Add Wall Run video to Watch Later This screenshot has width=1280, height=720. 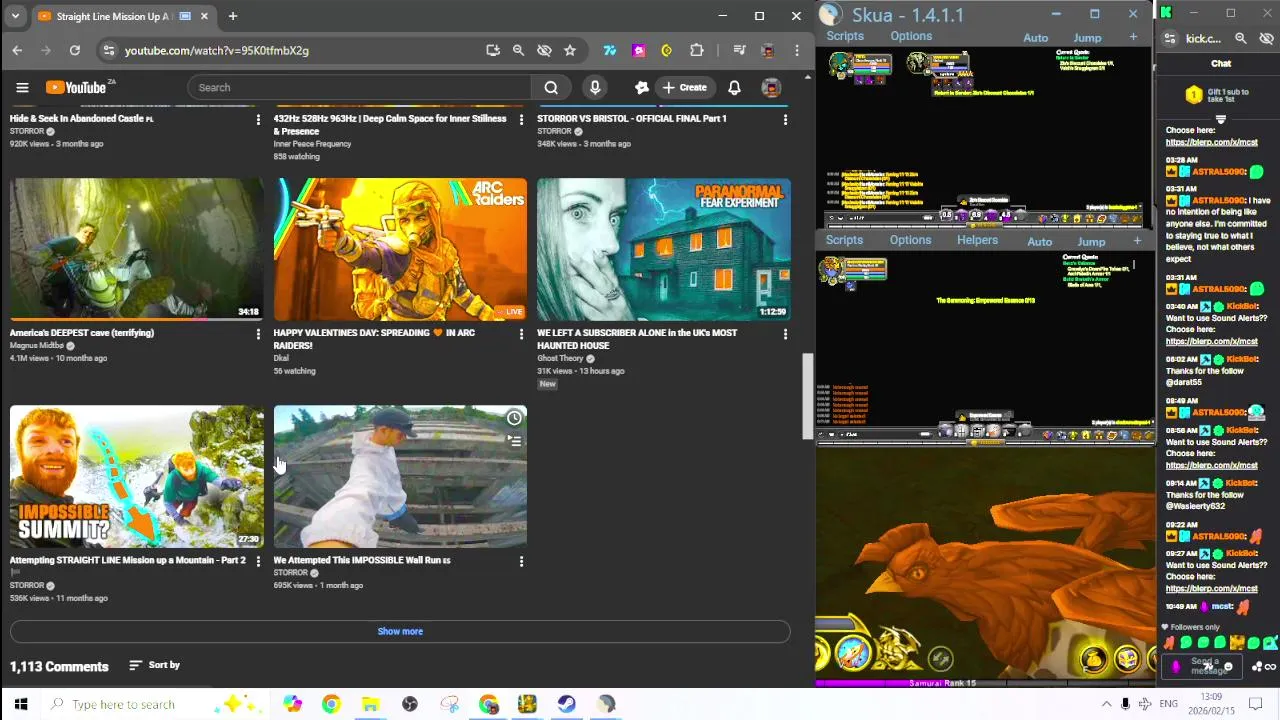[514, 418]
